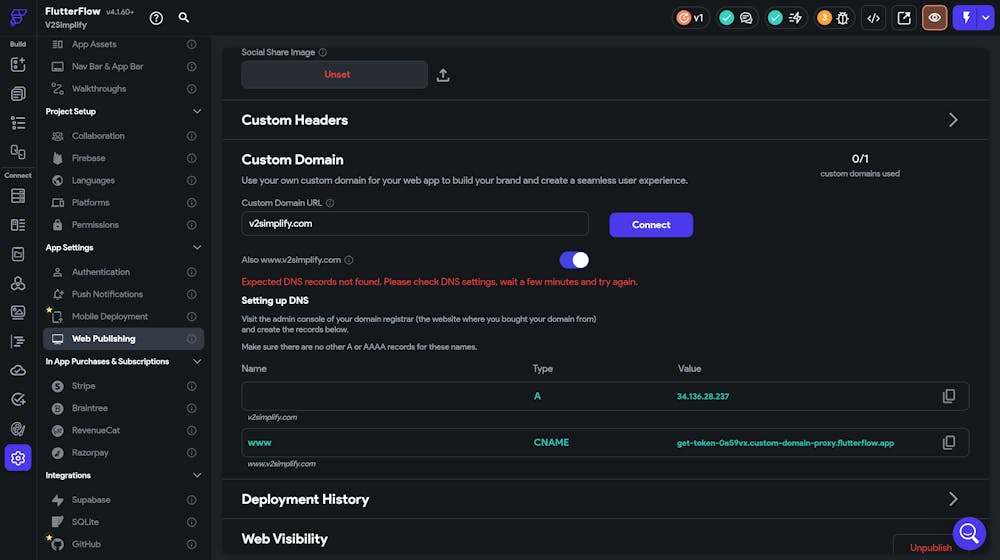Open the pages layers icon in rail
The height and width of the screenshot is (560, 1000).
coord(18,94)
